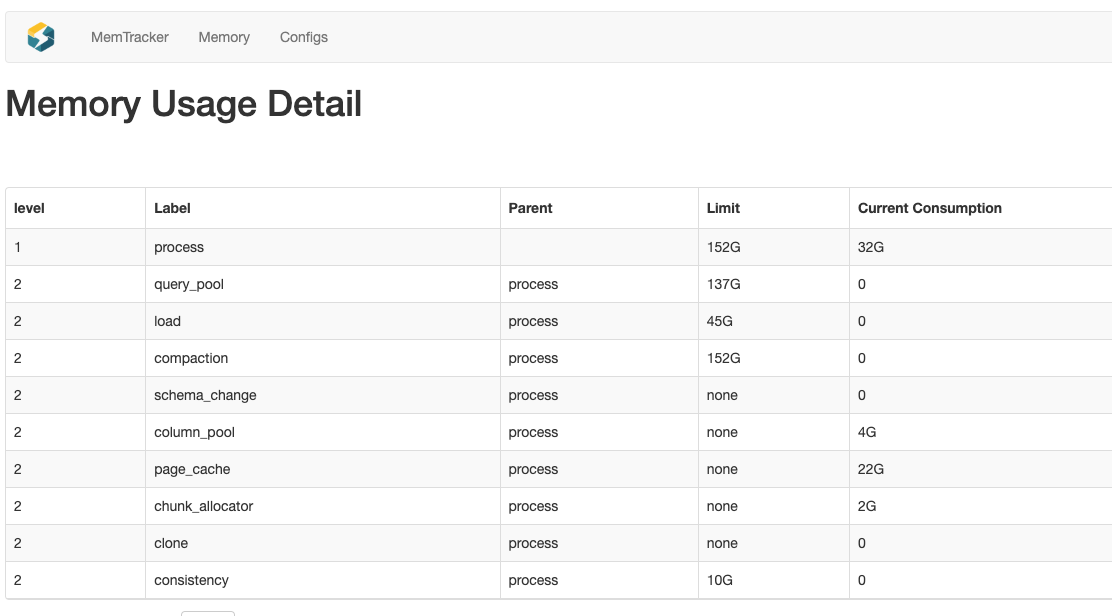The image size is (1112, 616).
Task: Click the Parent column header
Action: 530,208
